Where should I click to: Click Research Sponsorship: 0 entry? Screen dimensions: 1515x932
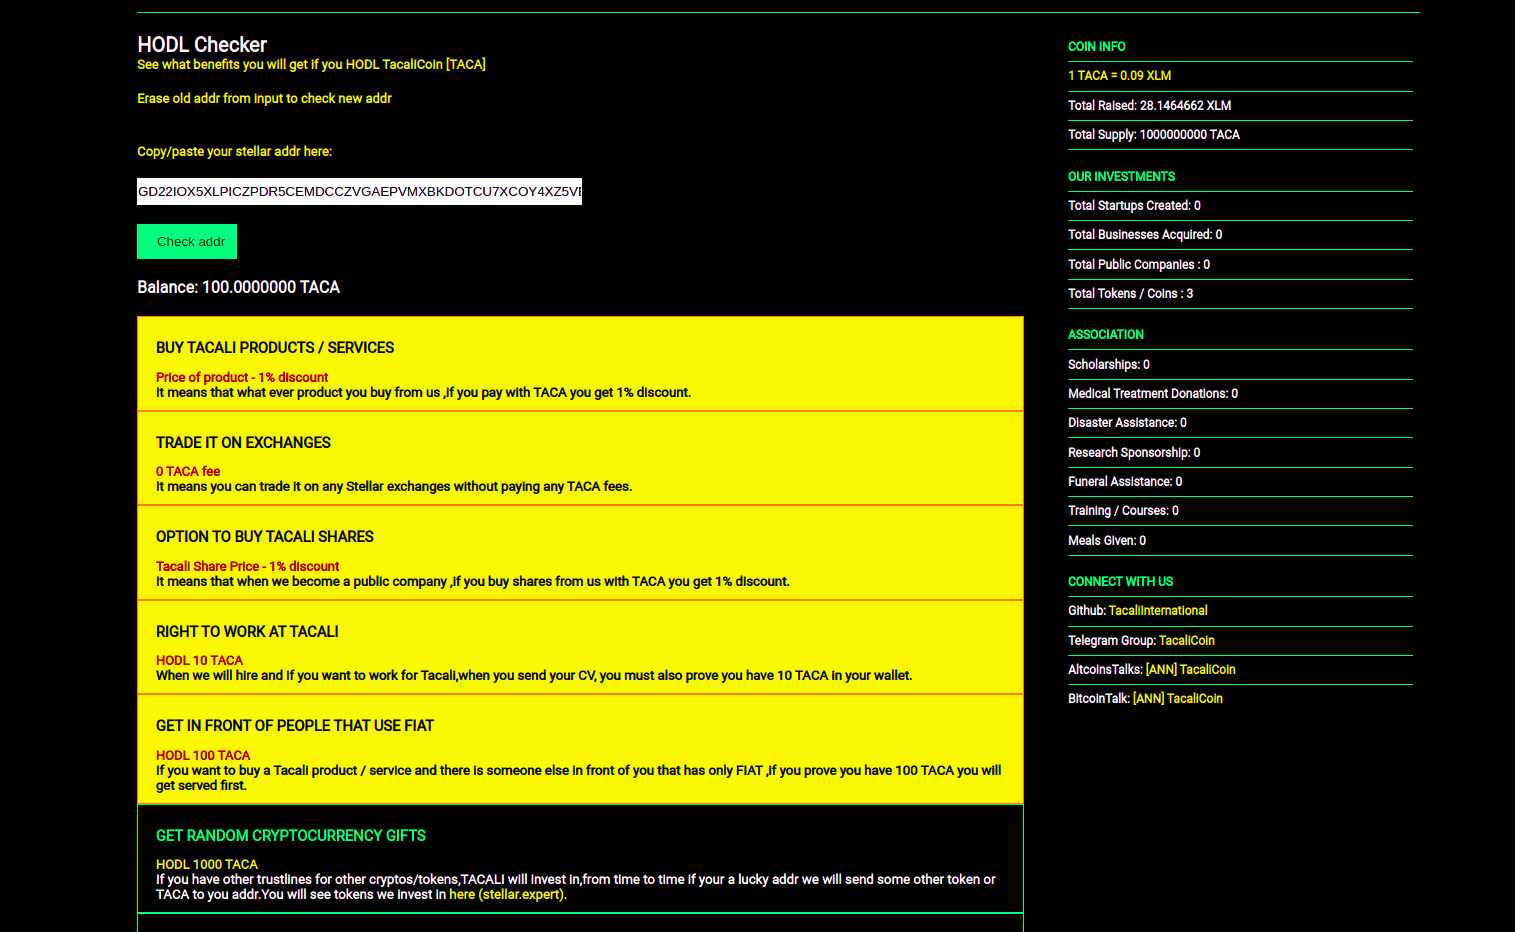click(x=1134, y=452)
